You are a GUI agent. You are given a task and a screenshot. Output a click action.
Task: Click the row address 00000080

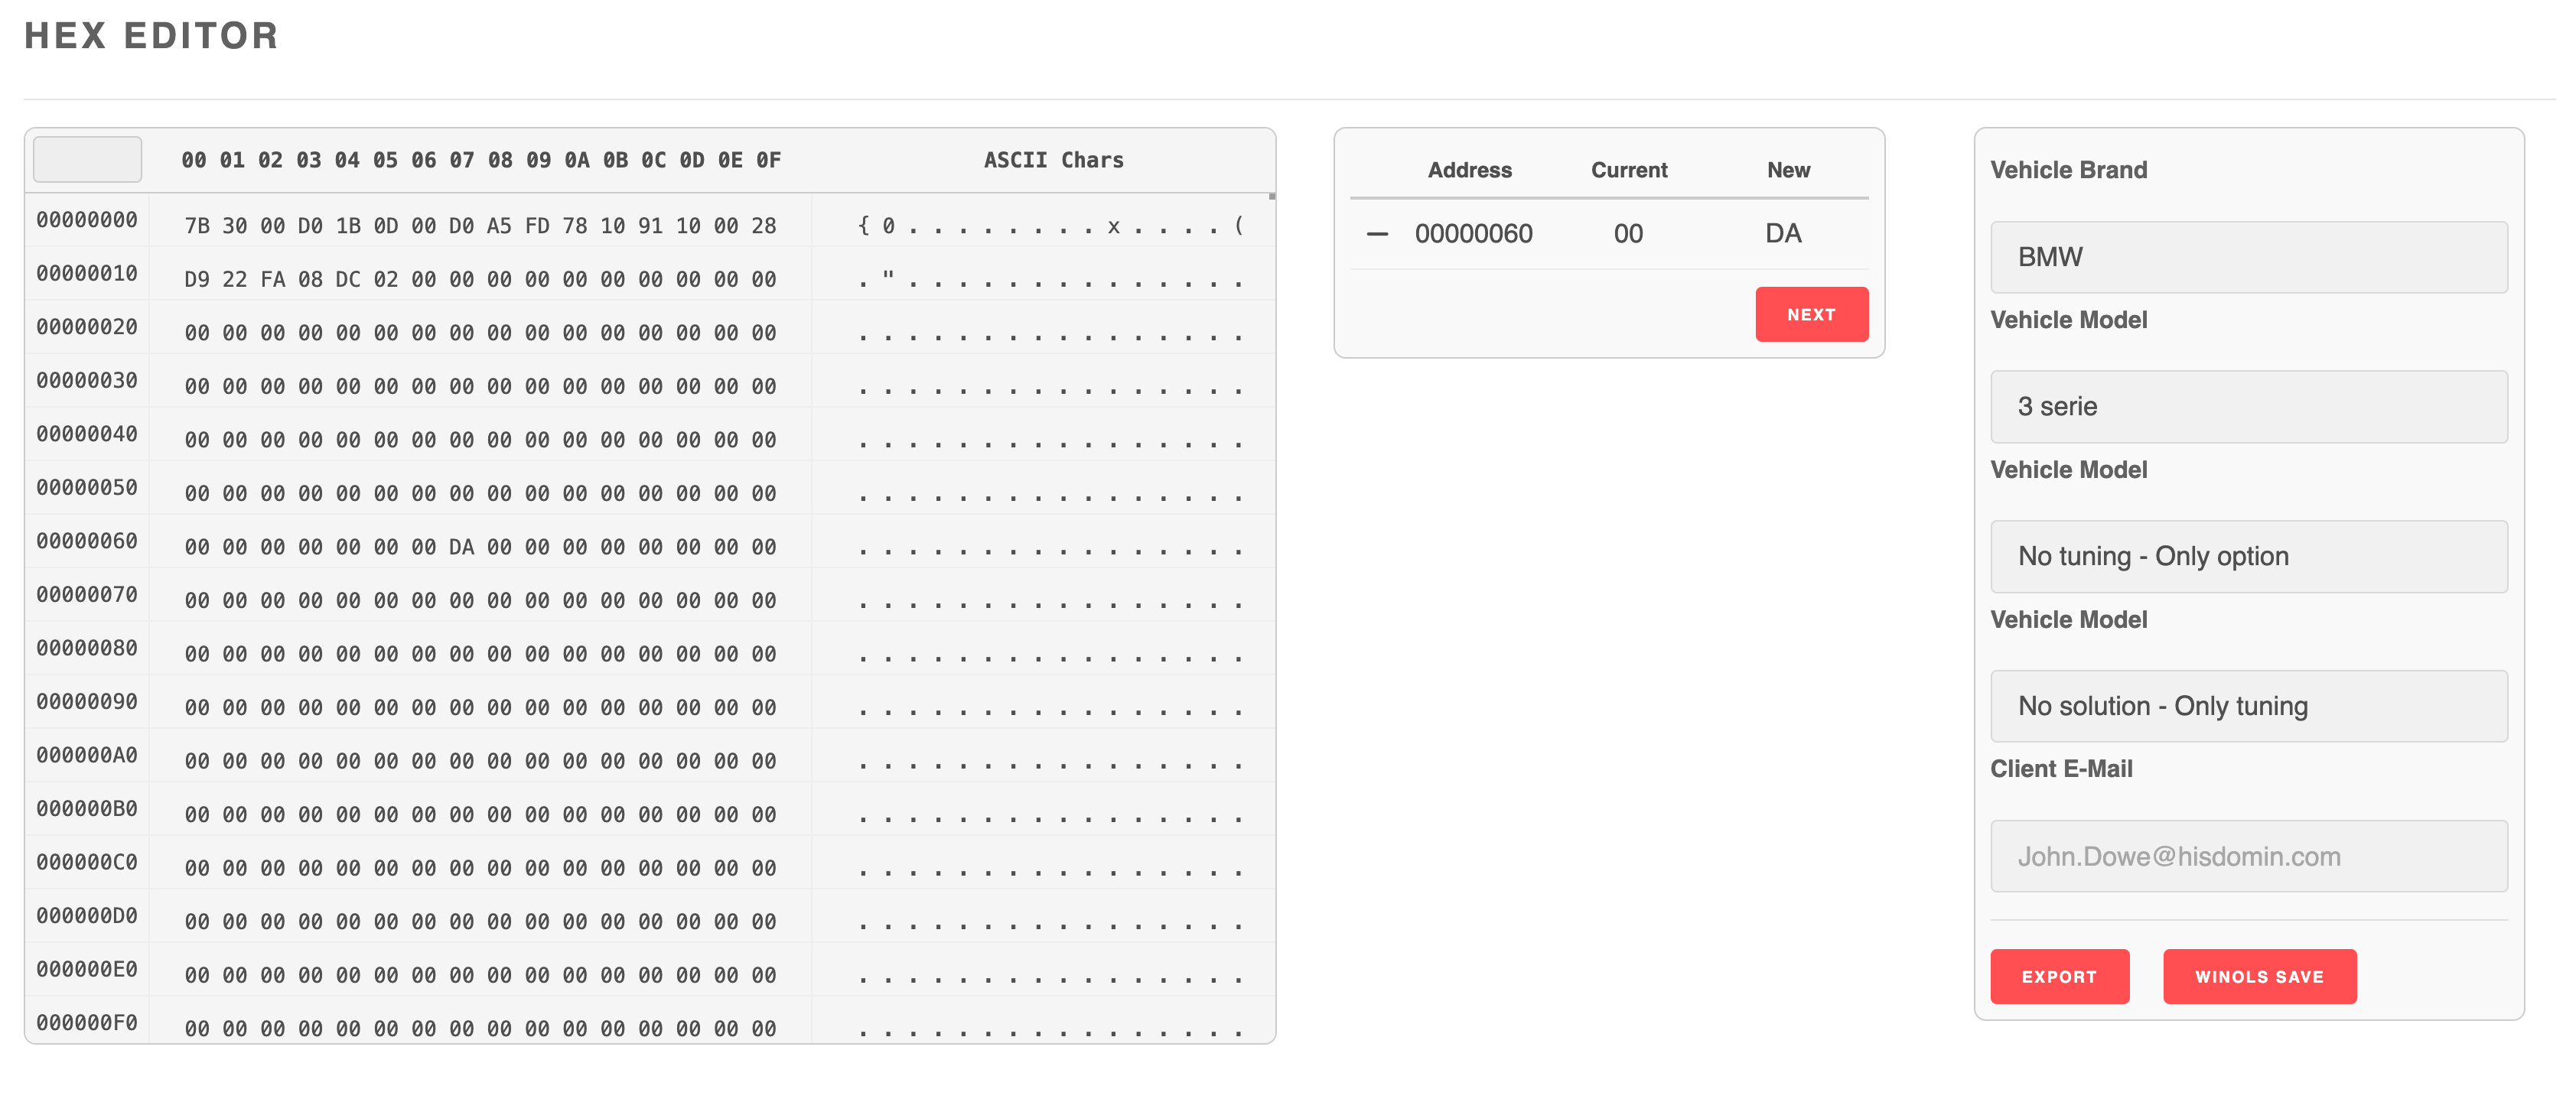87,648
